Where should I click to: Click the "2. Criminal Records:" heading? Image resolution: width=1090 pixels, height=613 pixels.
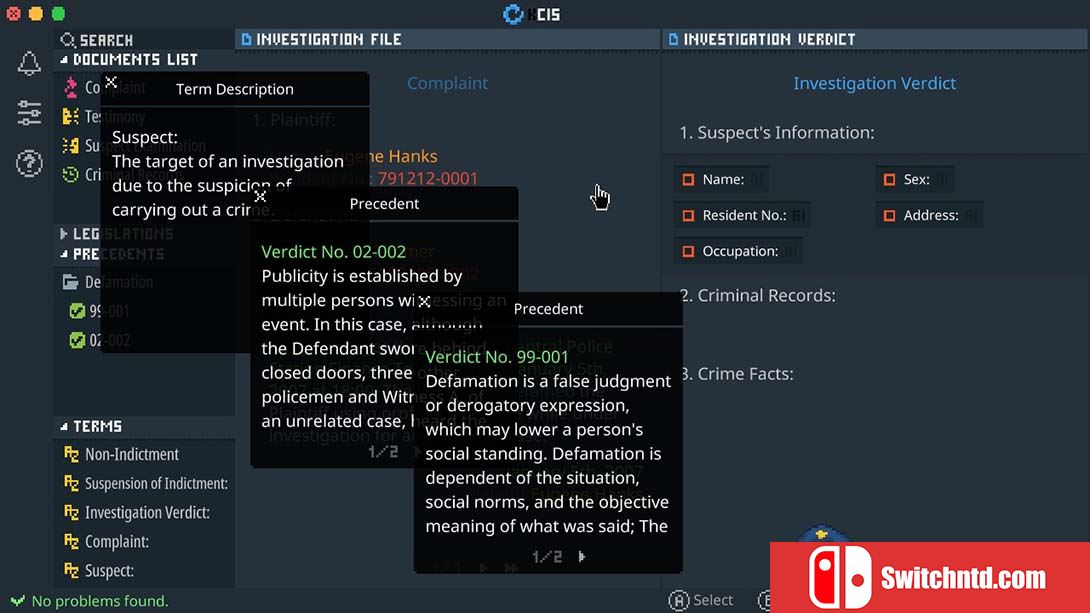[x=757, y=295]
